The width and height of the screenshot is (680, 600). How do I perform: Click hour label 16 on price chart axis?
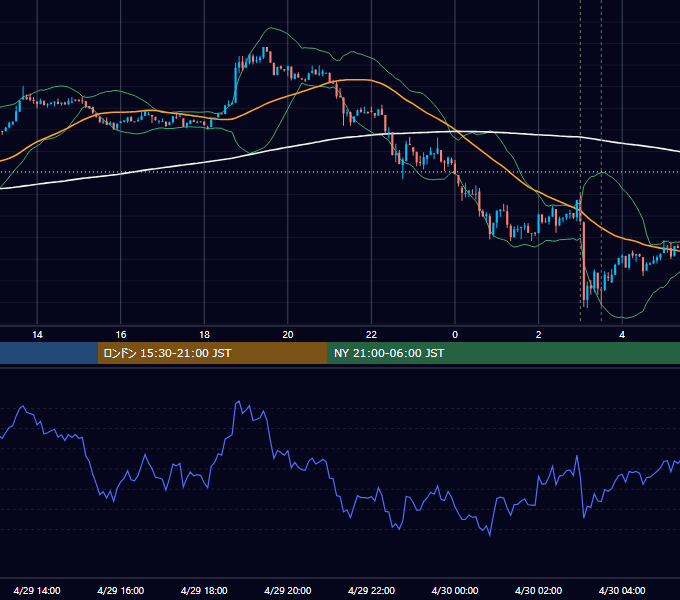(121, 335)
